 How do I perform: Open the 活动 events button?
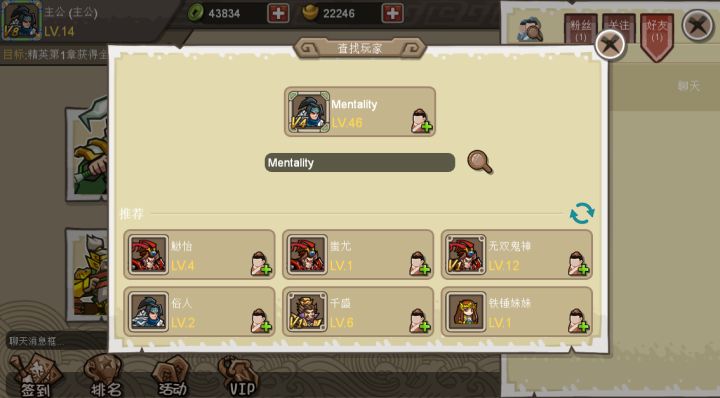coord(172,377)
